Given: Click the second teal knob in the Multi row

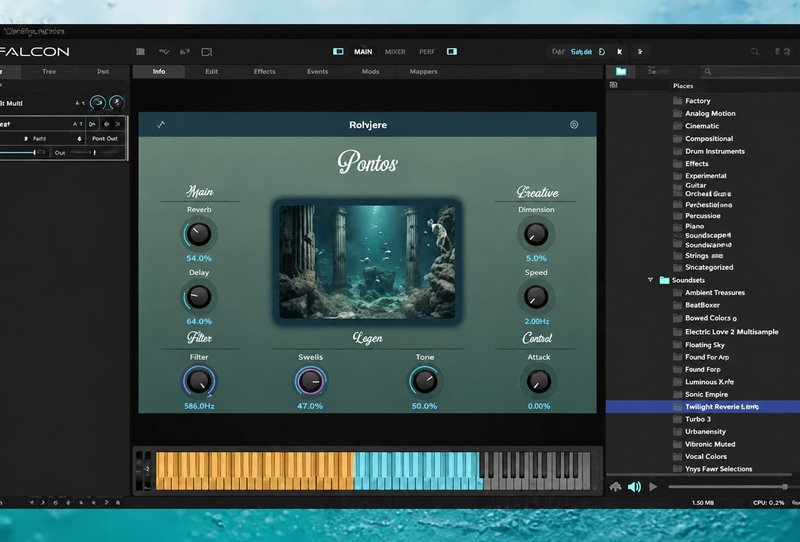Looking at the screenshot, I should (117, 103).
